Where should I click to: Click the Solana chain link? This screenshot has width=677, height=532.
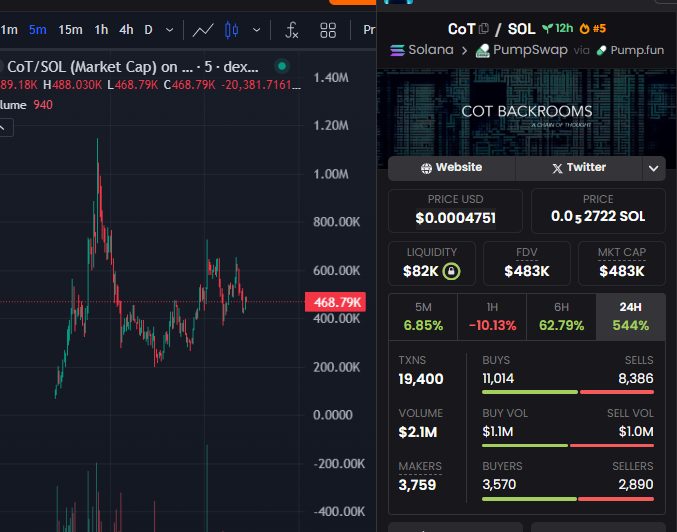tap(421, 50)
